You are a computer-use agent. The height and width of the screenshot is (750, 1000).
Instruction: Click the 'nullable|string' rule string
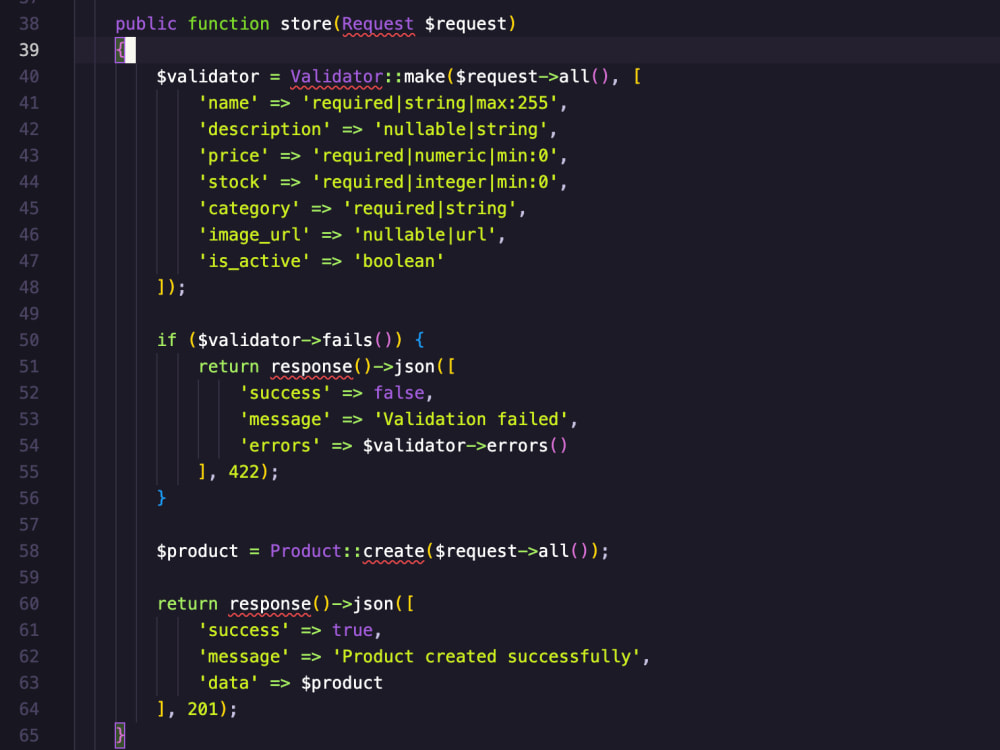click(460, 129)
